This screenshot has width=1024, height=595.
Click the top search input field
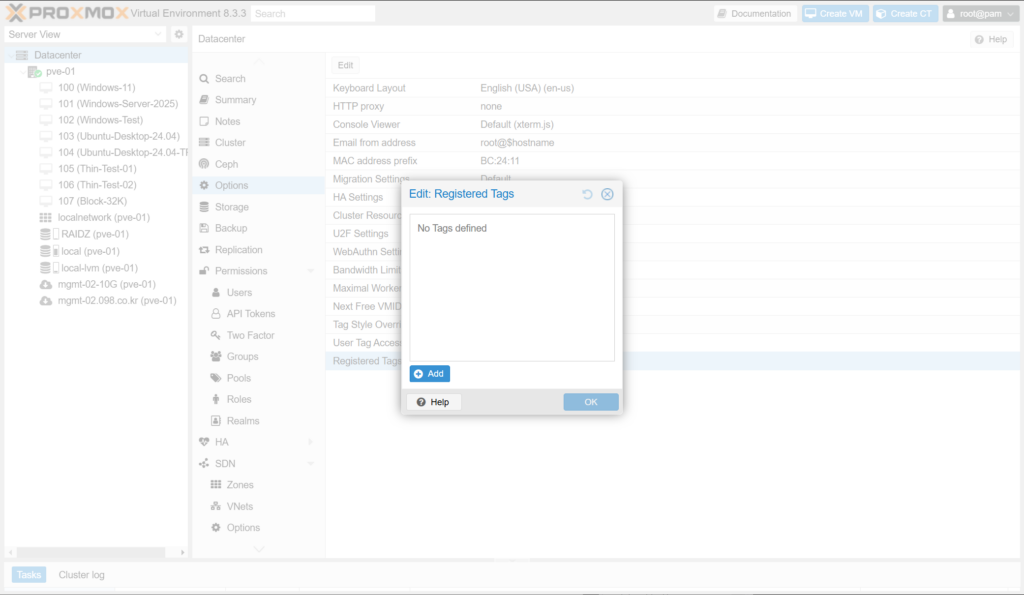click(312, 14)
